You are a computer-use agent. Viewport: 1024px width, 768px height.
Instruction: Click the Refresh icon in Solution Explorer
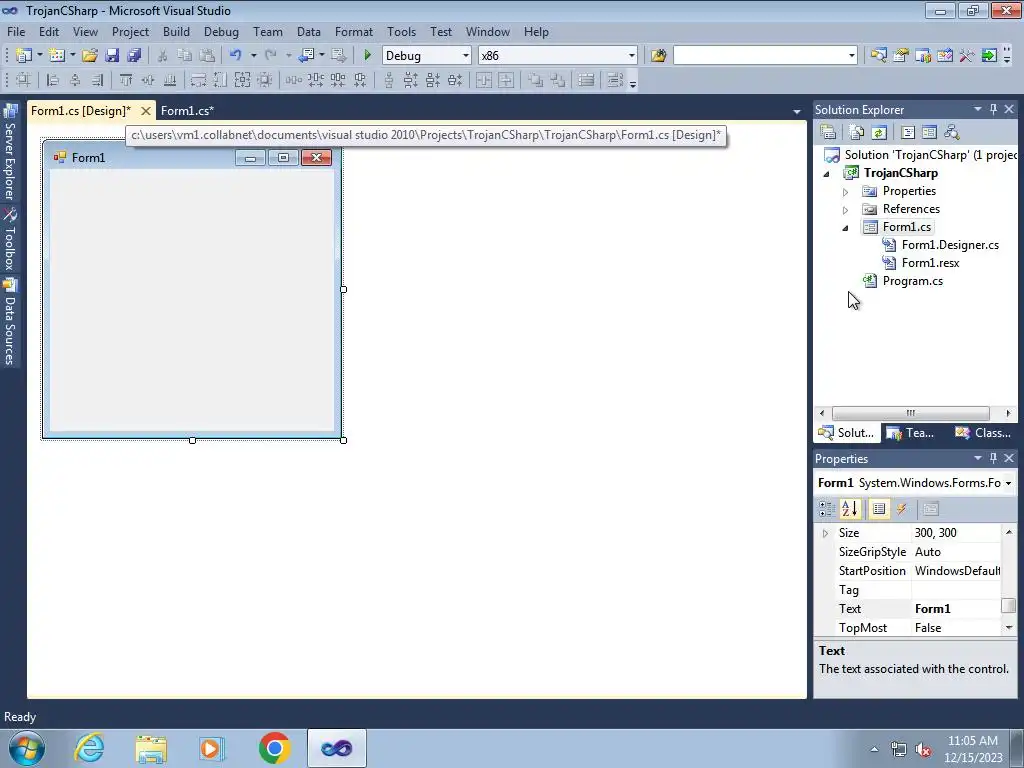tap(879, 132)
